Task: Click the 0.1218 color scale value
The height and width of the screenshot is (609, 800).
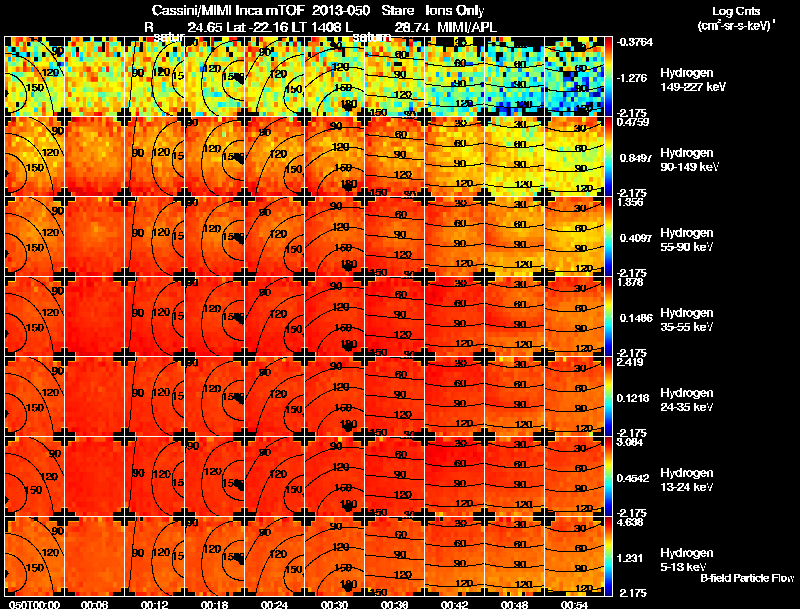Action: [x=633, y=398]
